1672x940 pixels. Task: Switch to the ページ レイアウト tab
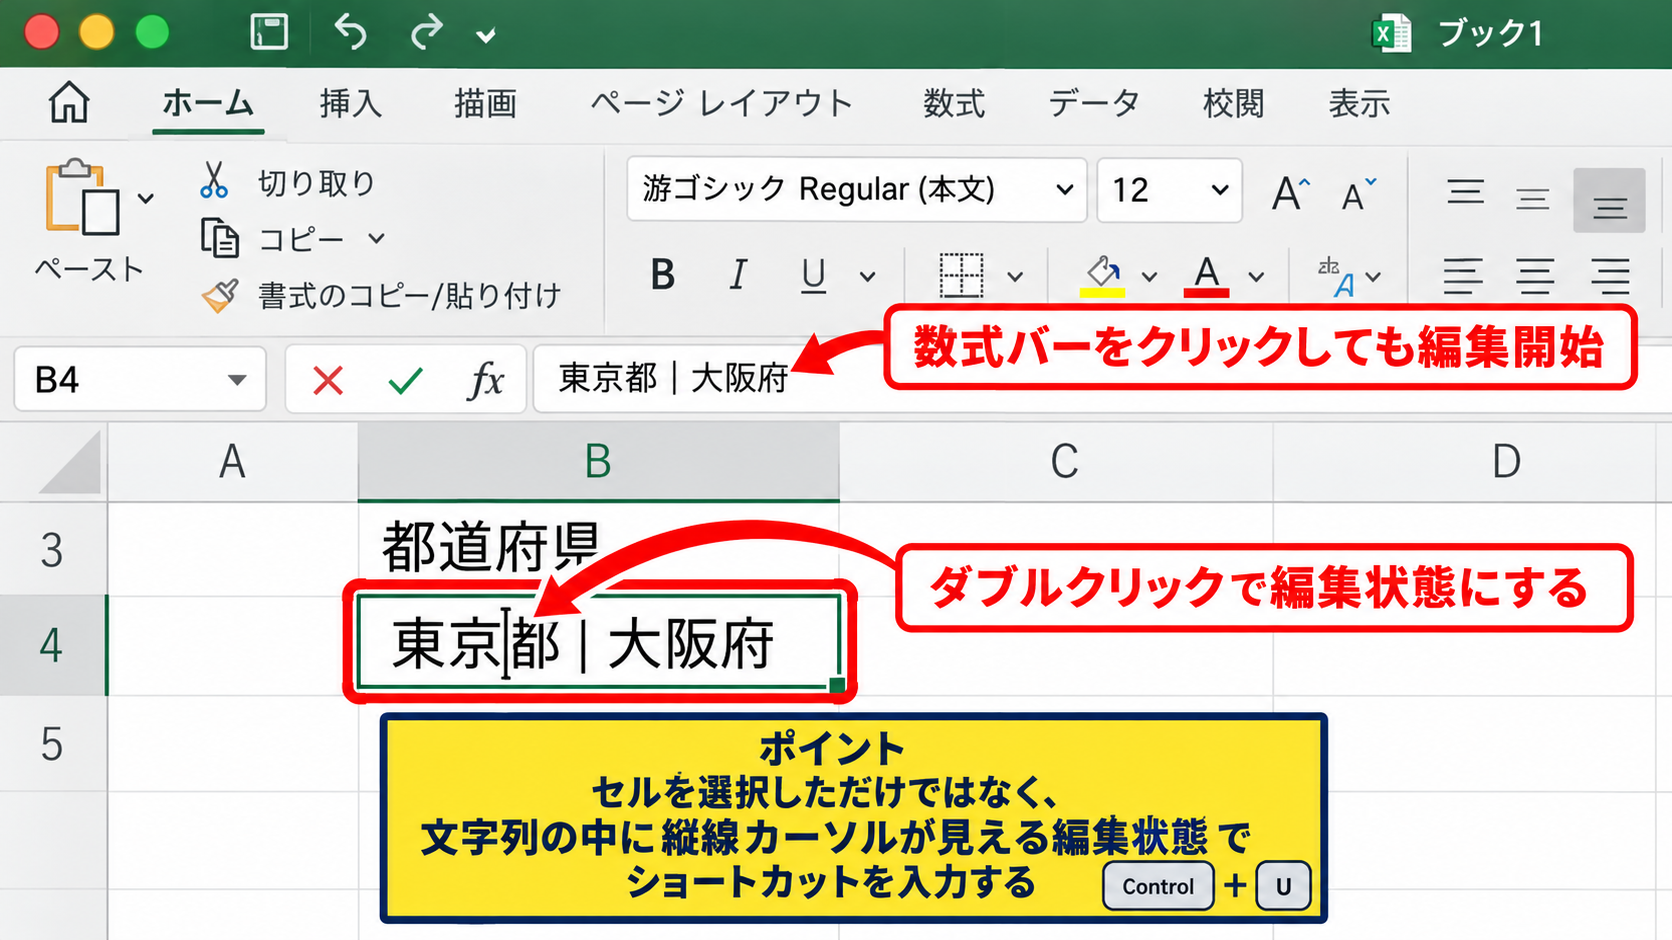721,103
